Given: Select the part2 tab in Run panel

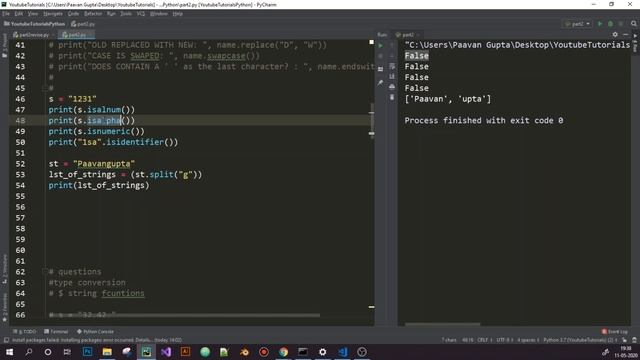Looking at the screenshot, I should (x=407, y=35).
